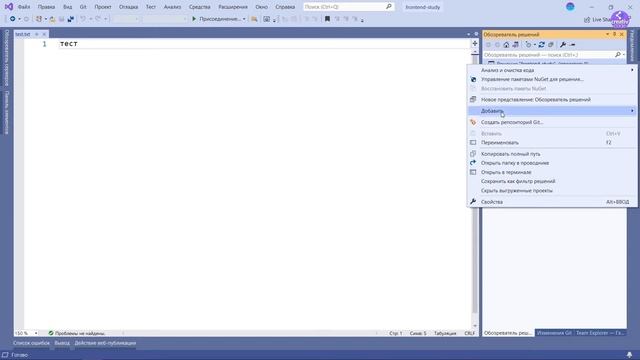Click the switch views icon in Solution Explorer toolbar
The image size is (640, 360).
pyautogui.click(x=516, y=44)
